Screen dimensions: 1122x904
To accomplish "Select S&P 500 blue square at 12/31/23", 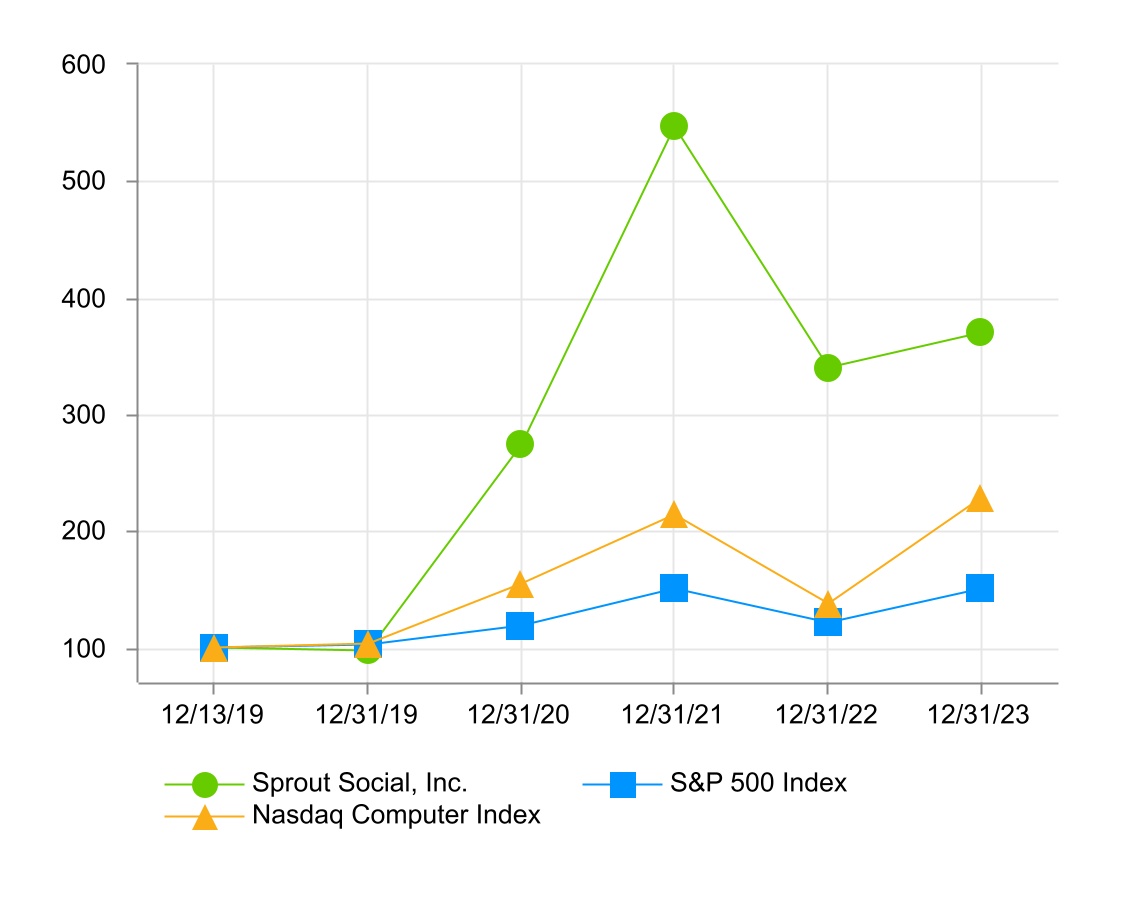I will 980,588.
